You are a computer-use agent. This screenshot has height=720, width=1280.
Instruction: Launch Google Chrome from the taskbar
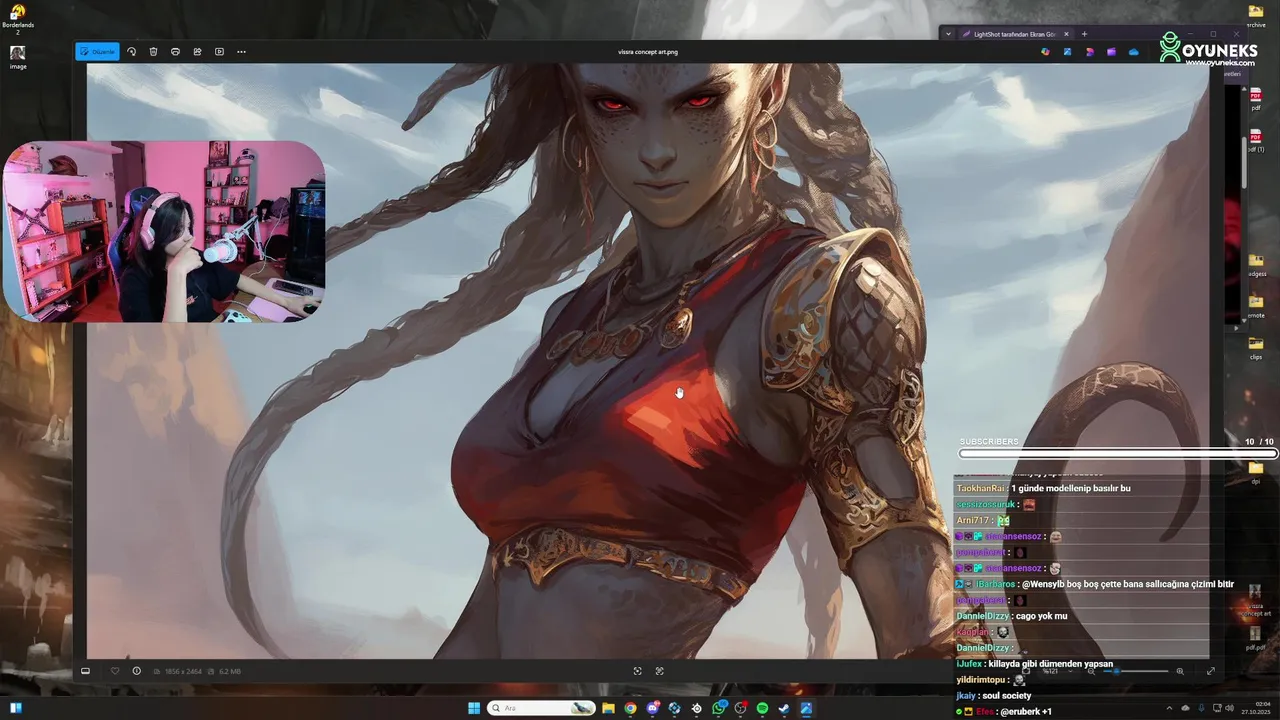click(630, 708)
